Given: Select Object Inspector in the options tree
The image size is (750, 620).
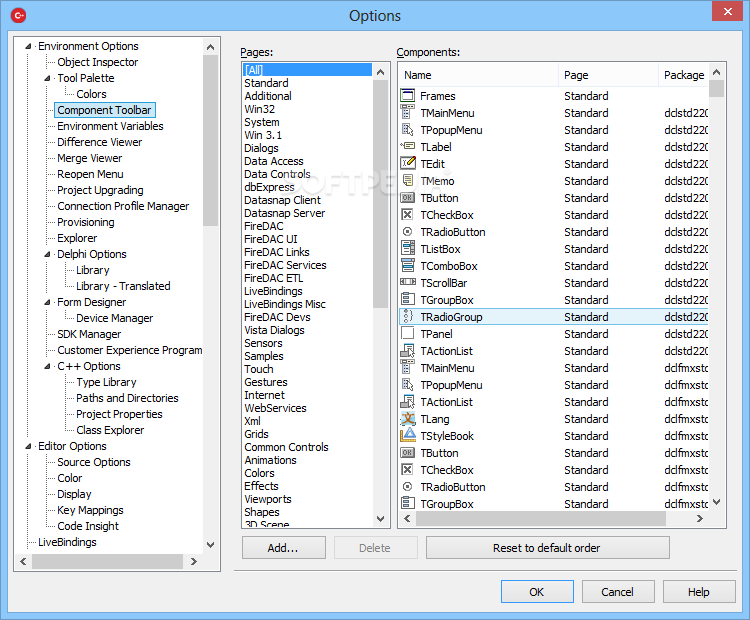Looking at the screenshot, I should coord(98,62).
